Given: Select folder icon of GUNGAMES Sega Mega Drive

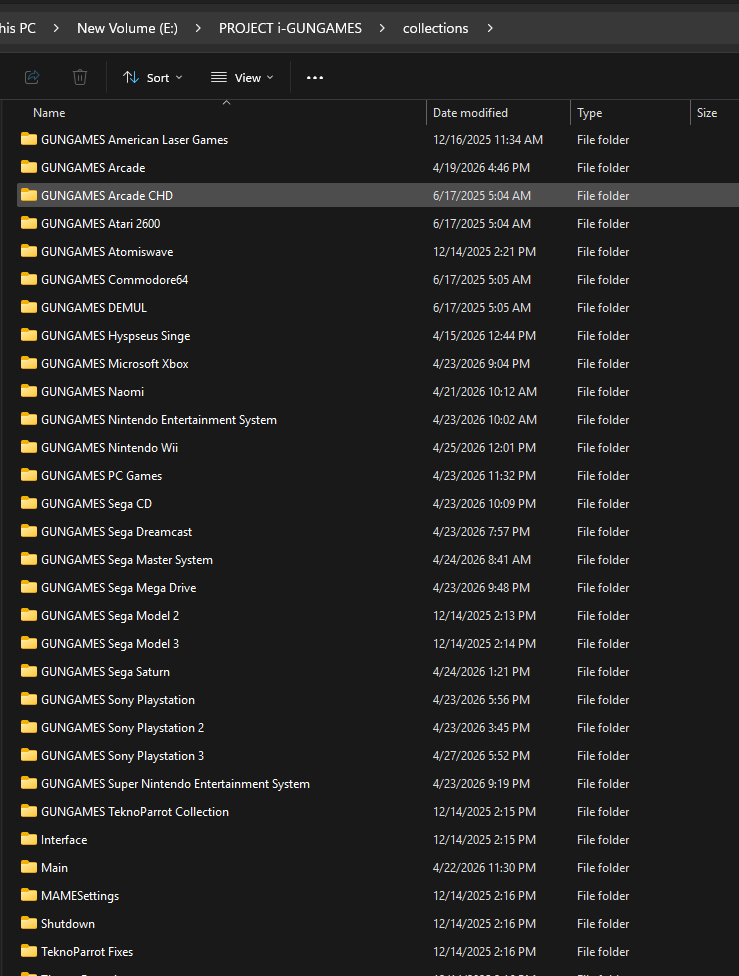Looking at the screenshot, I should click(29, 587).
